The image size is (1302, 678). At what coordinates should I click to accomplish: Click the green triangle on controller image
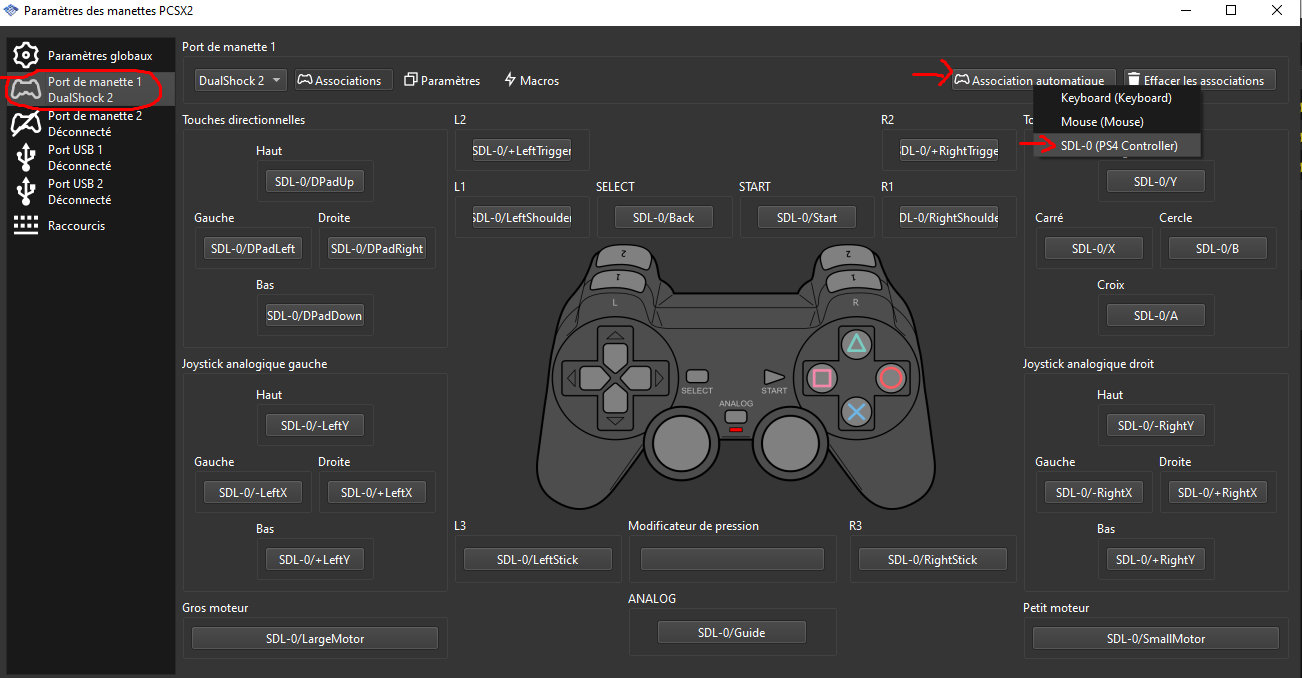pyautogui.click(x=856, y=345)
